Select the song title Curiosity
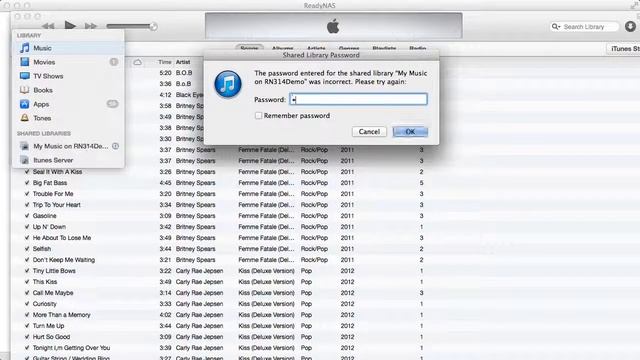The height and width of the screenshot is (360, 640). point(44,304)
